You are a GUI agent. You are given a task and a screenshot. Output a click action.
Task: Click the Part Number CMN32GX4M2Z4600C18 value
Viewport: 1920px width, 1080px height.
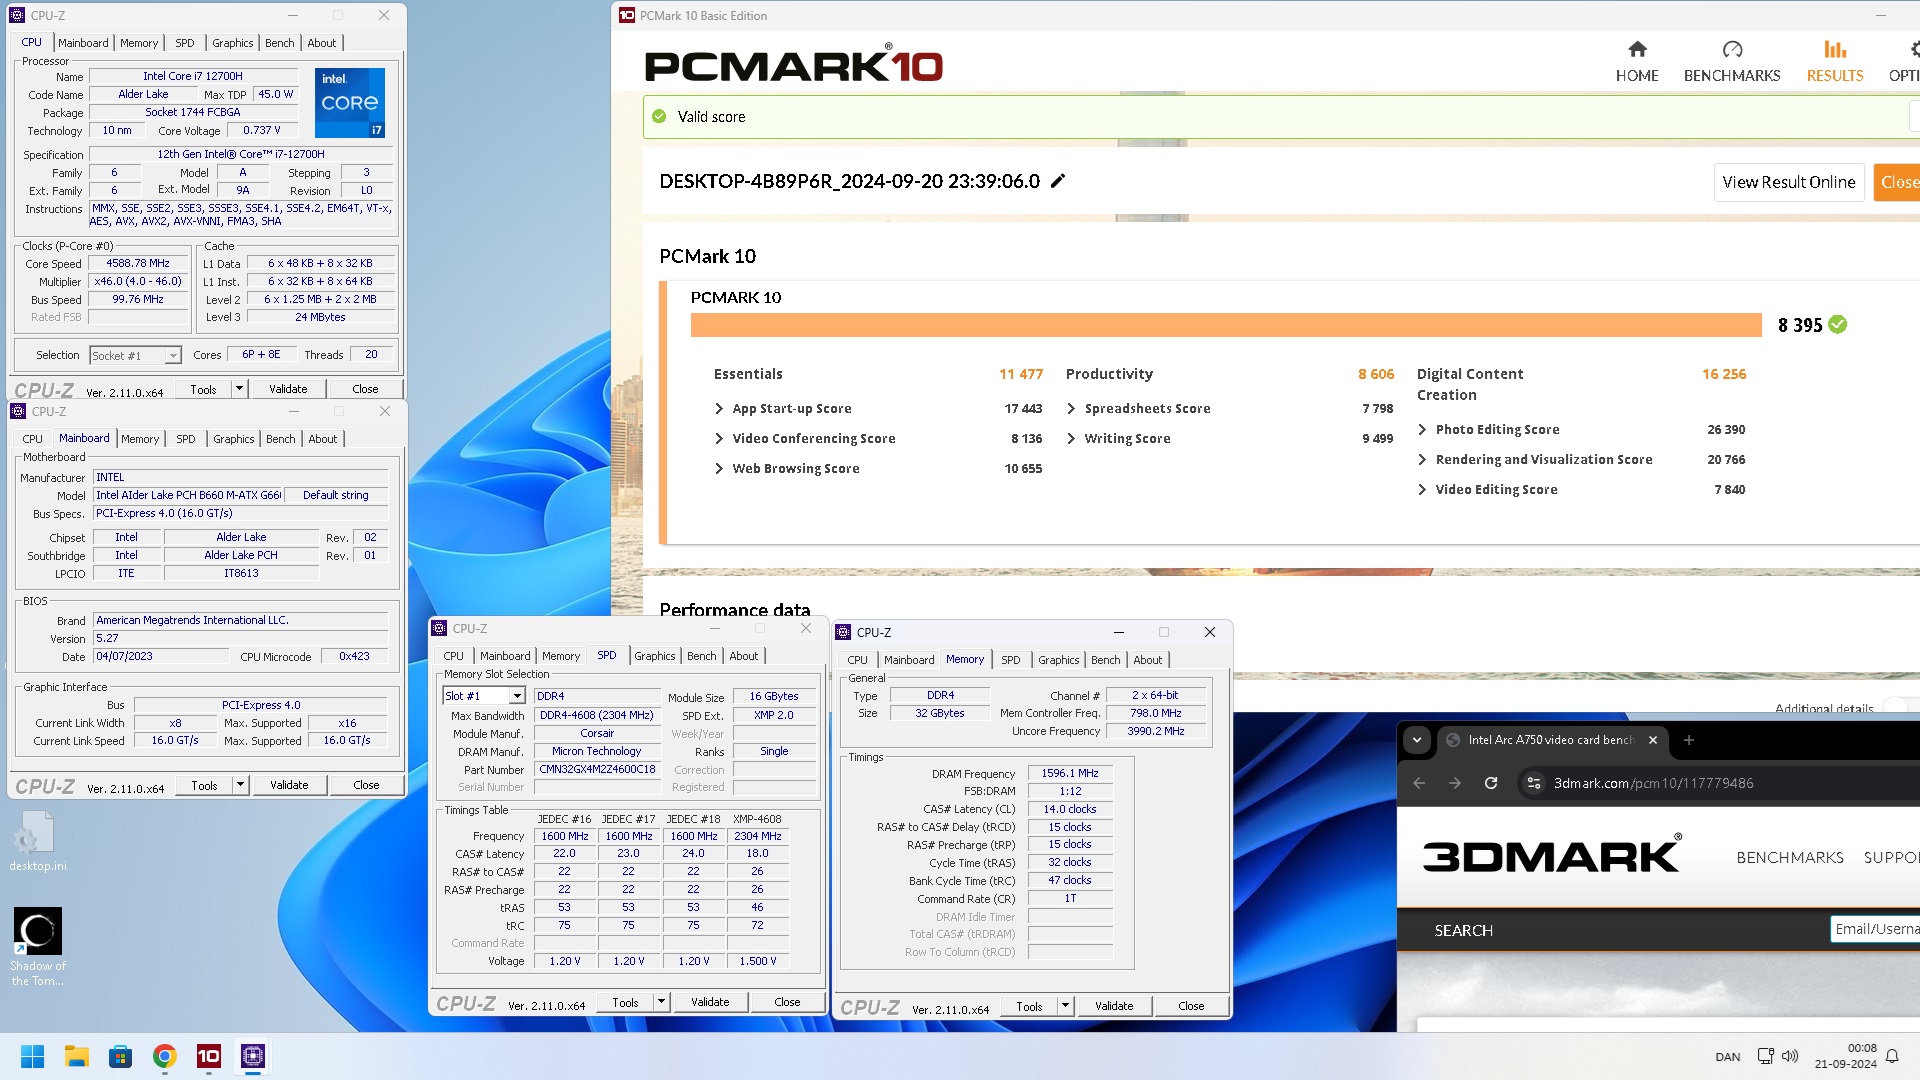597,769
